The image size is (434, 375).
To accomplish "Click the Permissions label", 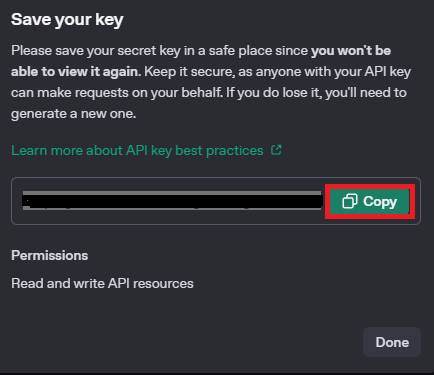I will [50, 255].
